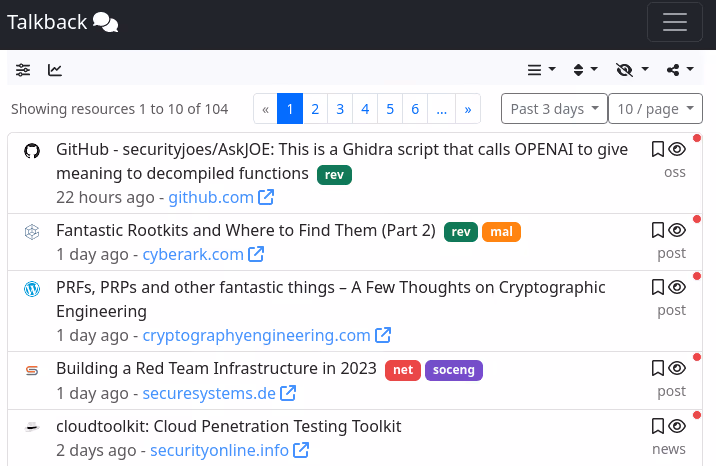
Task: Select page 1 in pagination
Action: point(290,109)
